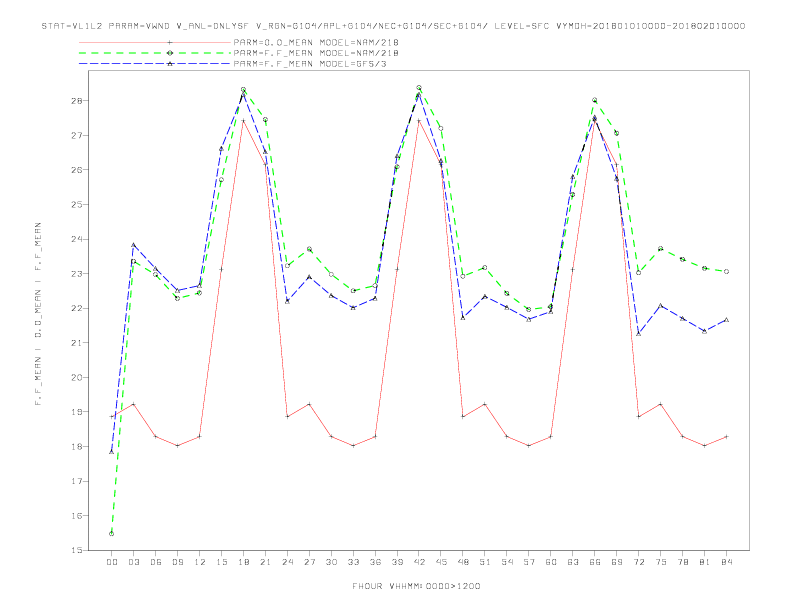Click the chart header text starting STAT=VL1L2
The image size is (792, 612).
[x=393, y=26]
